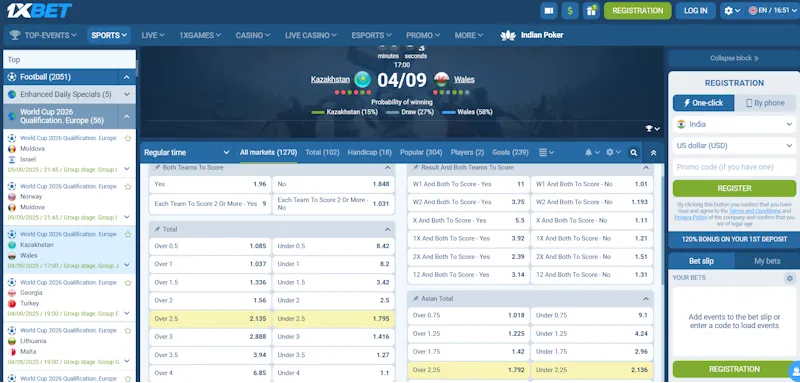Collapse World Cup 2026 Qualification. Europe (56)

point(127,116)
